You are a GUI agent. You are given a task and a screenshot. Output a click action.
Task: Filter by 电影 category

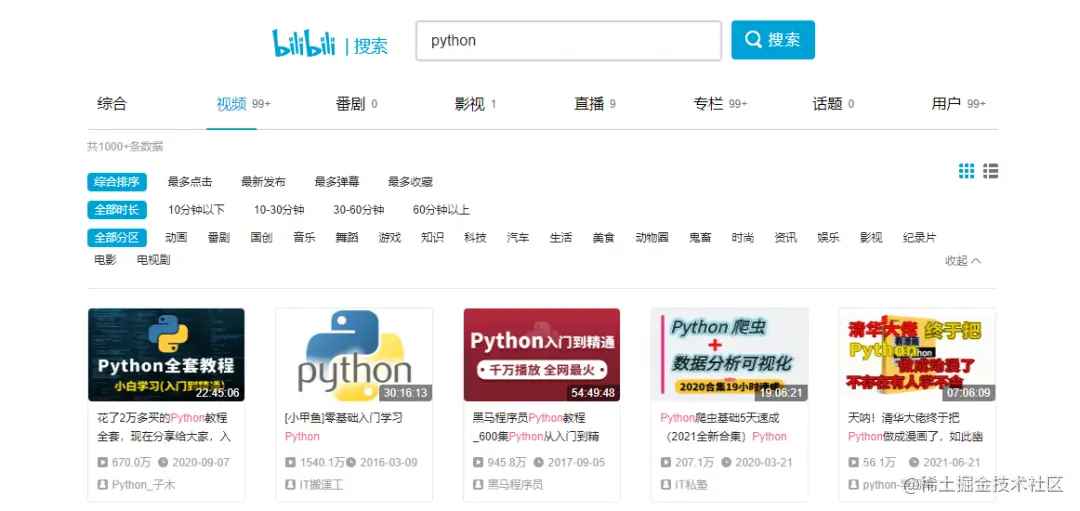105,260
